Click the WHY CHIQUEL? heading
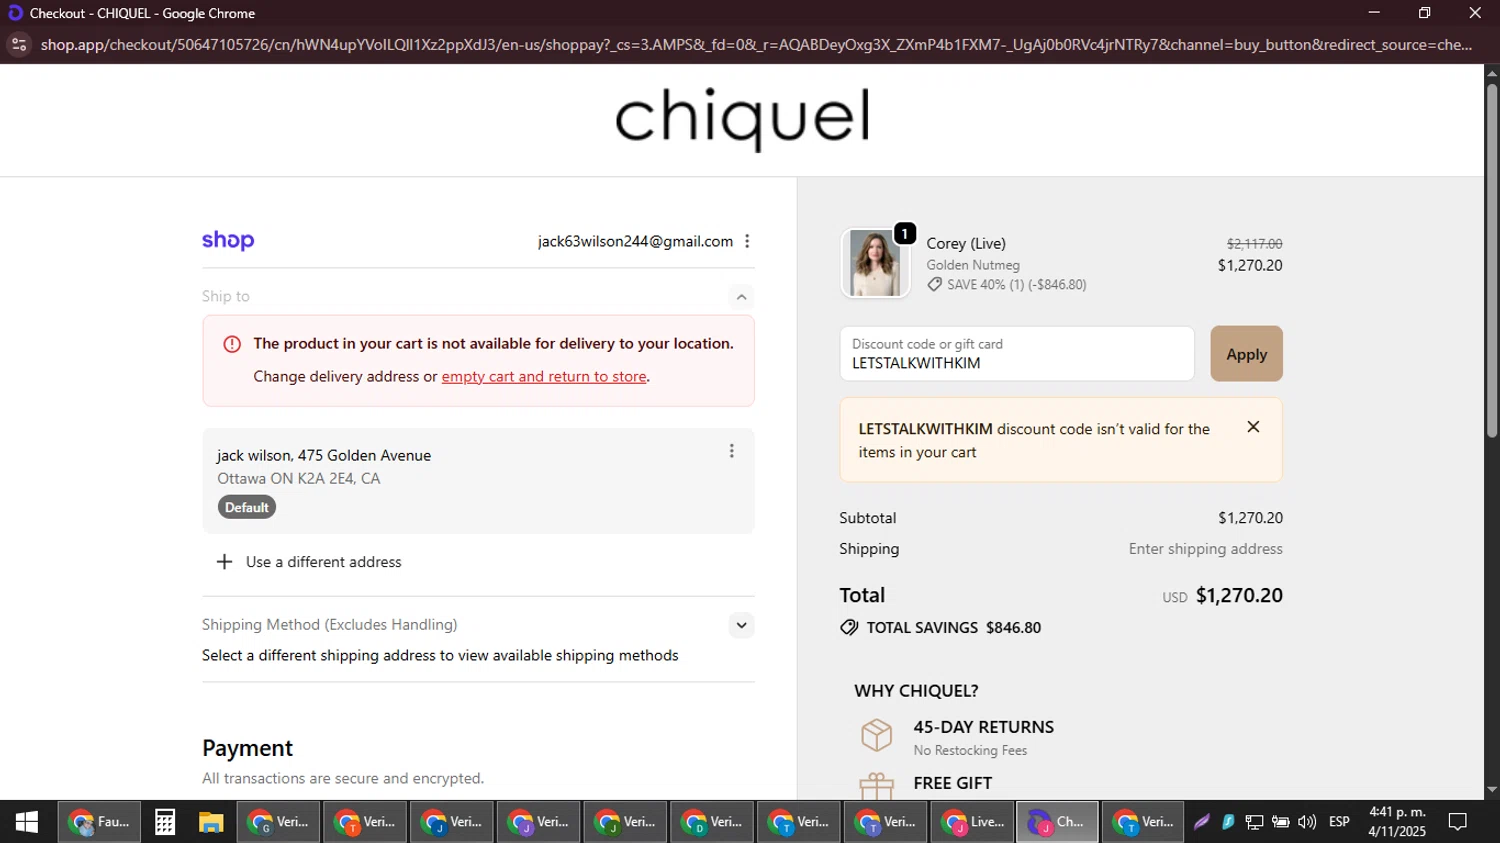 pyautogui.click(x=916, y=691)
